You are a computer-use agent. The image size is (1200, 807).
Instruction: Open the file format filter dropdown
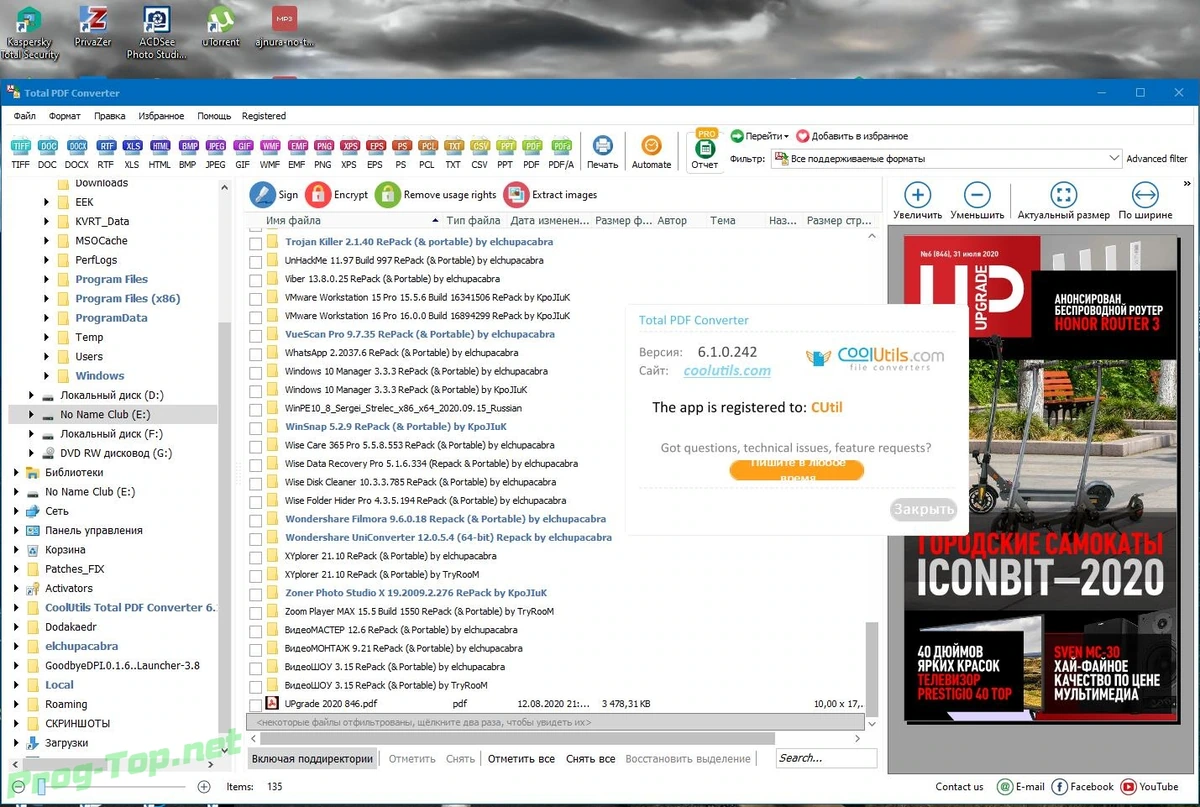click(1114, 158)
